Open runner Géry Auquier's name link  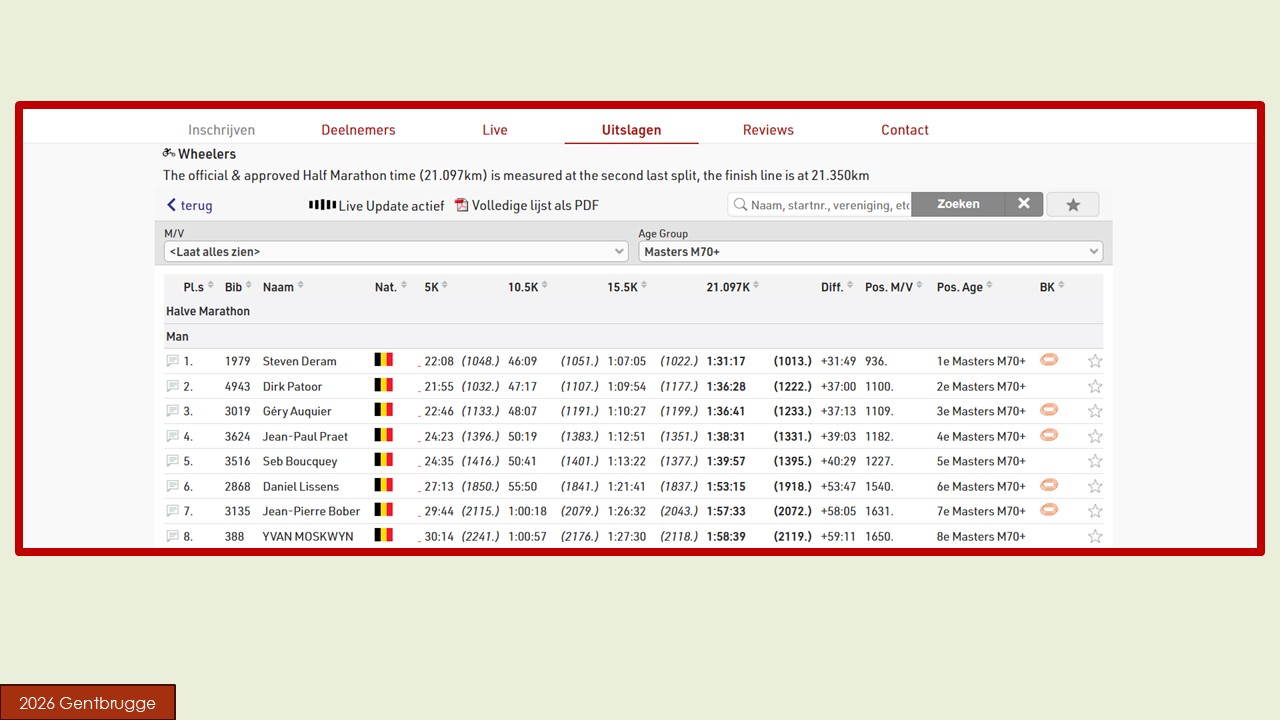click(x=297, y=411)
